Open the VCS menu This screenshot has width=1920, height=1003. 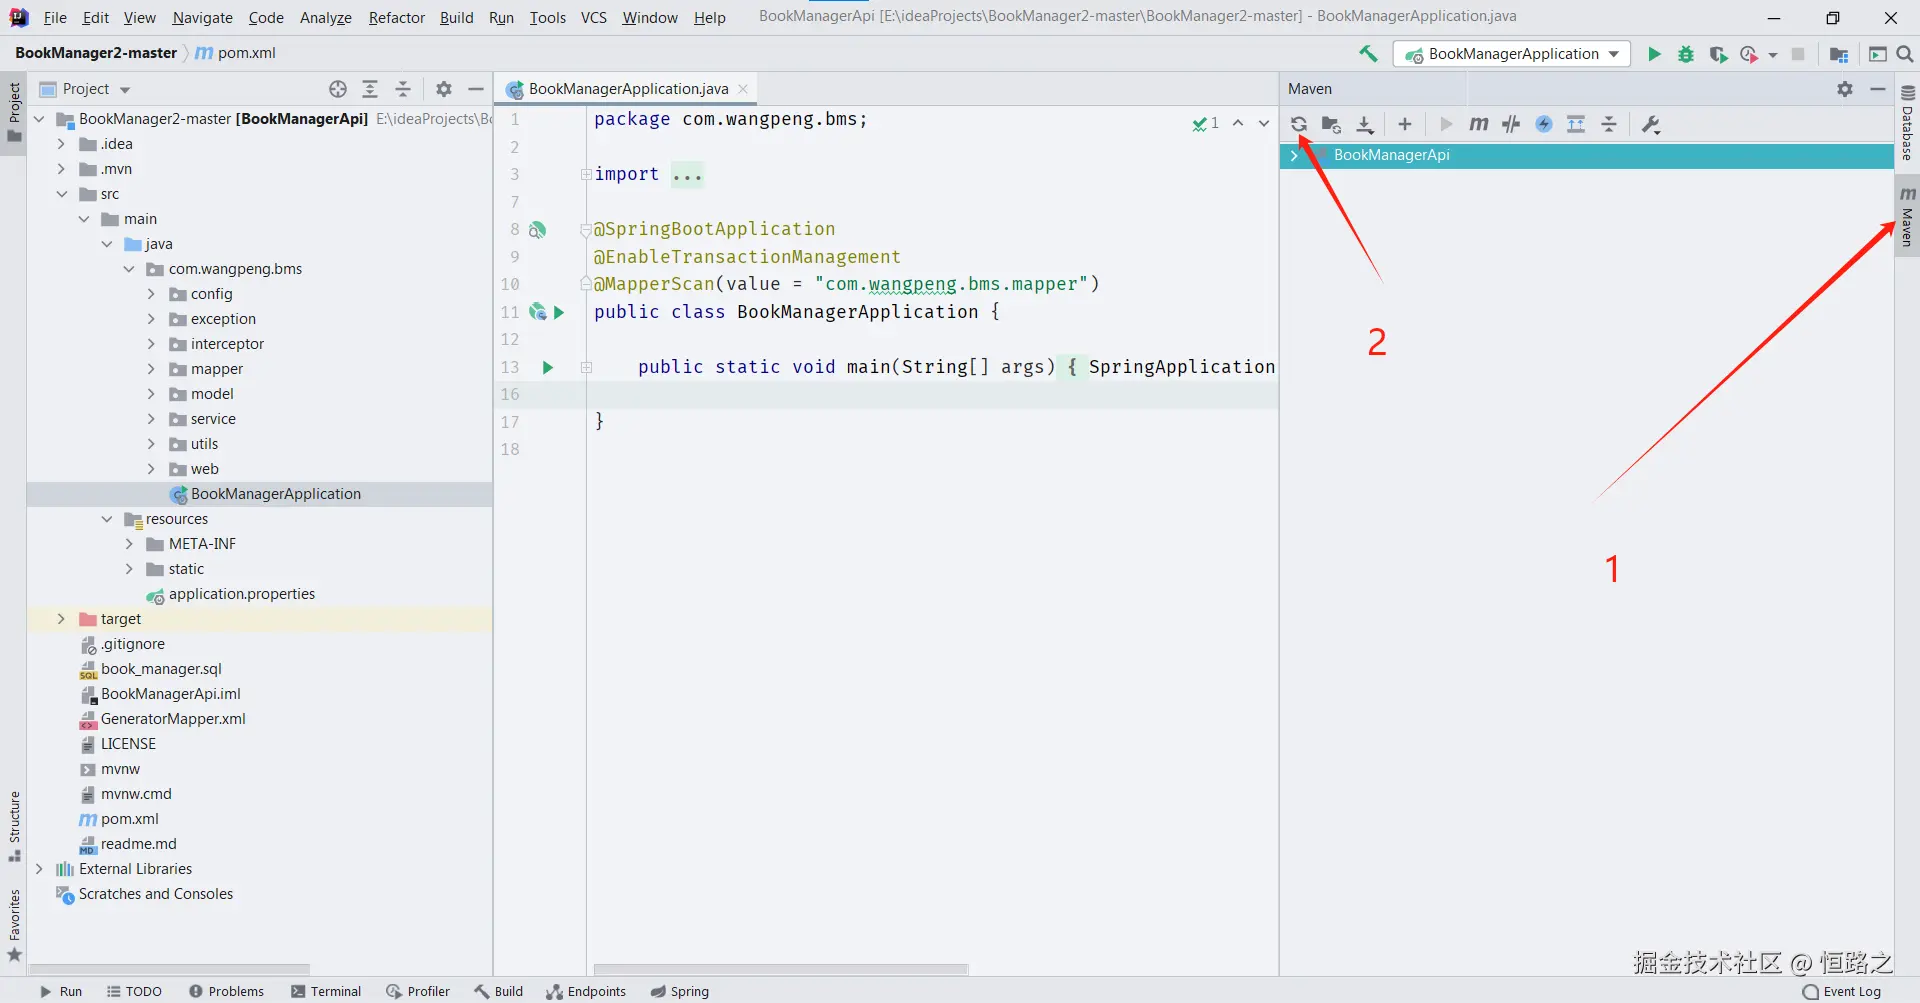coord(593,17)
